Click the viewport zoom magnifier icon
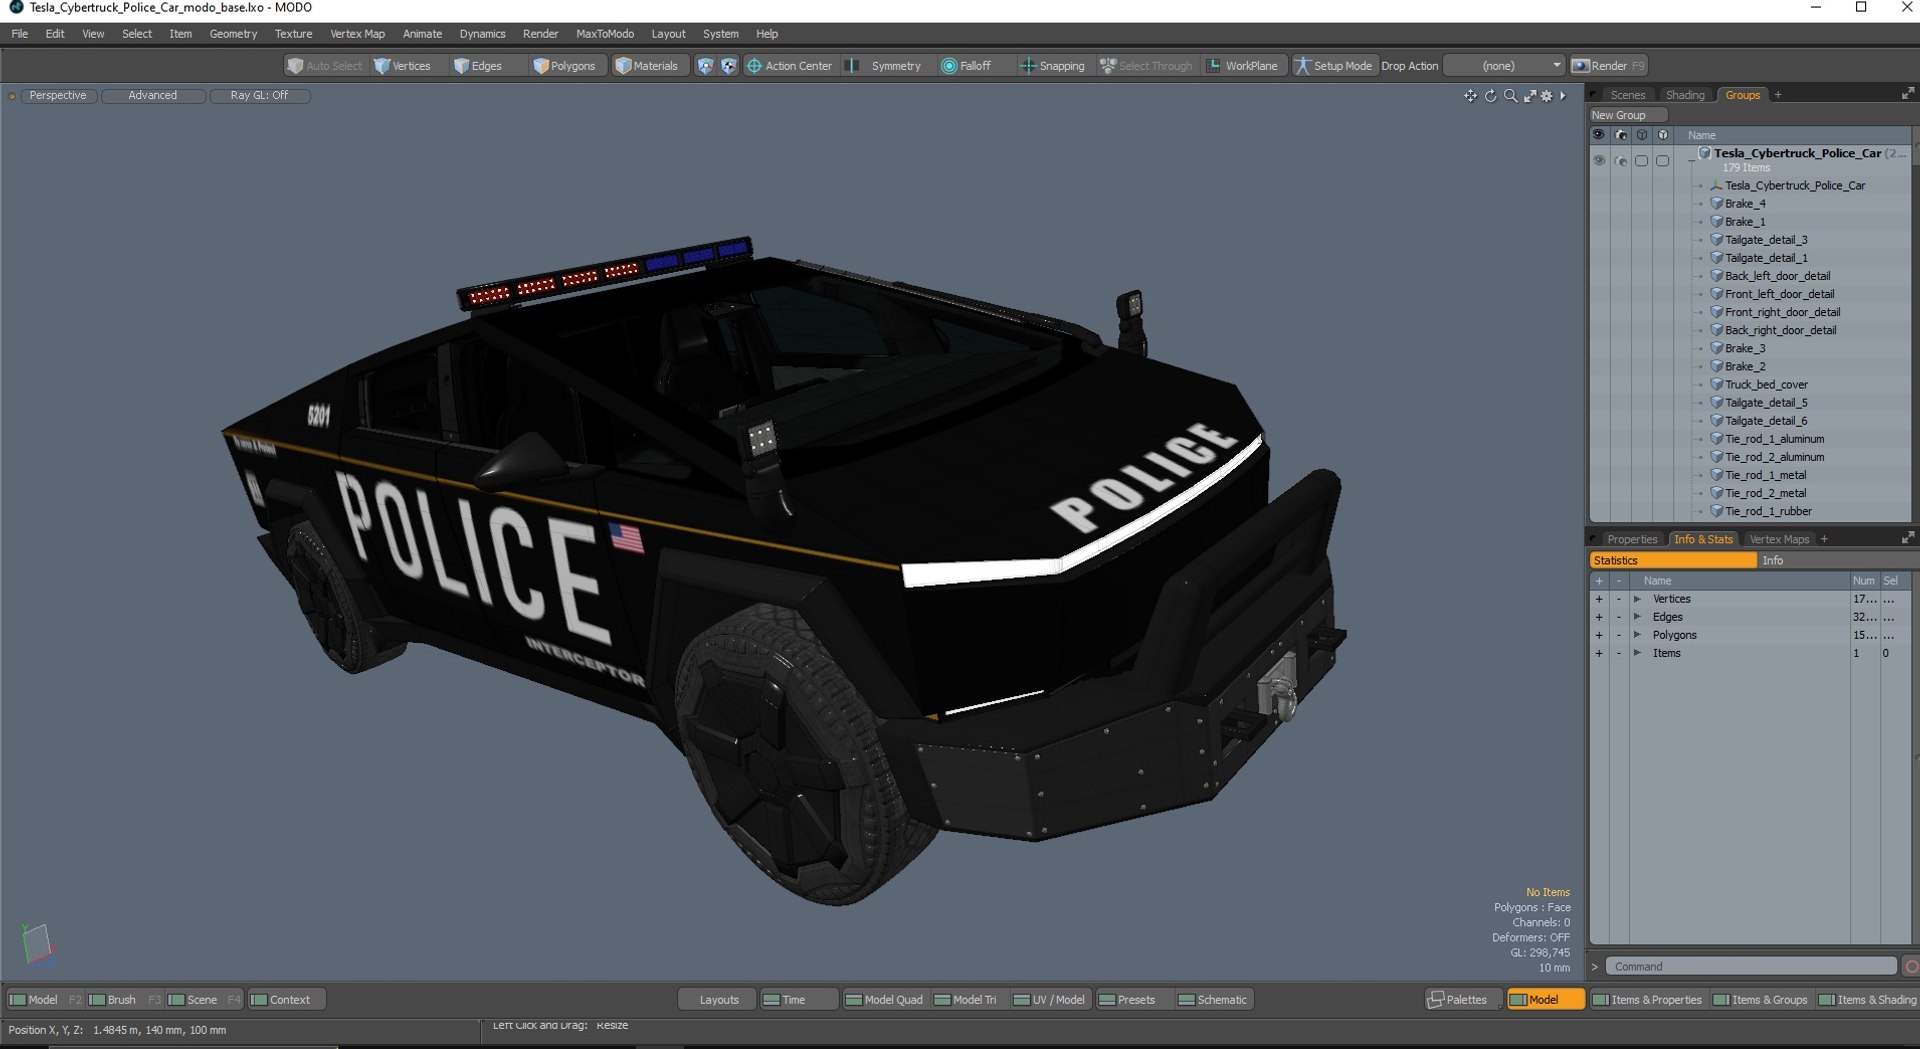The height and width of the screenshot is (1049, 1920). pyautogui.click(x=1510, y=96)
